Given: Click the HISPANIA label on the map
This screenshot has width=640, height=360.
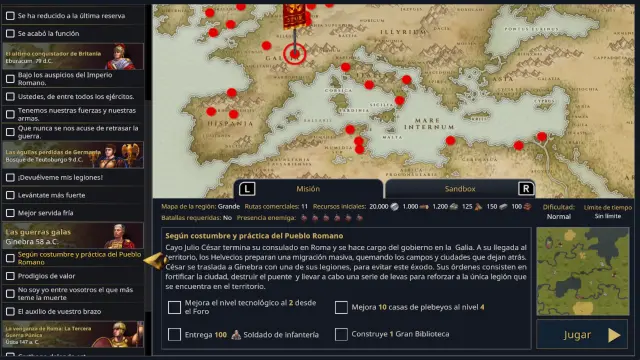Looking at the screenshot, I should [x=230, y=124].
